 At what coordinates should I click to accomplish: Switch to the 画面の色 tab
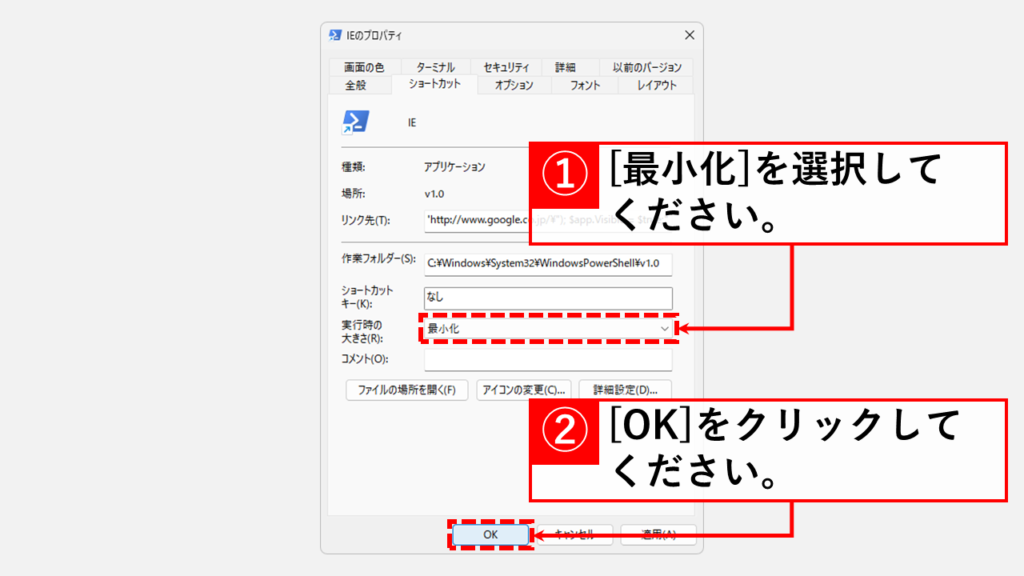[364, 67]
